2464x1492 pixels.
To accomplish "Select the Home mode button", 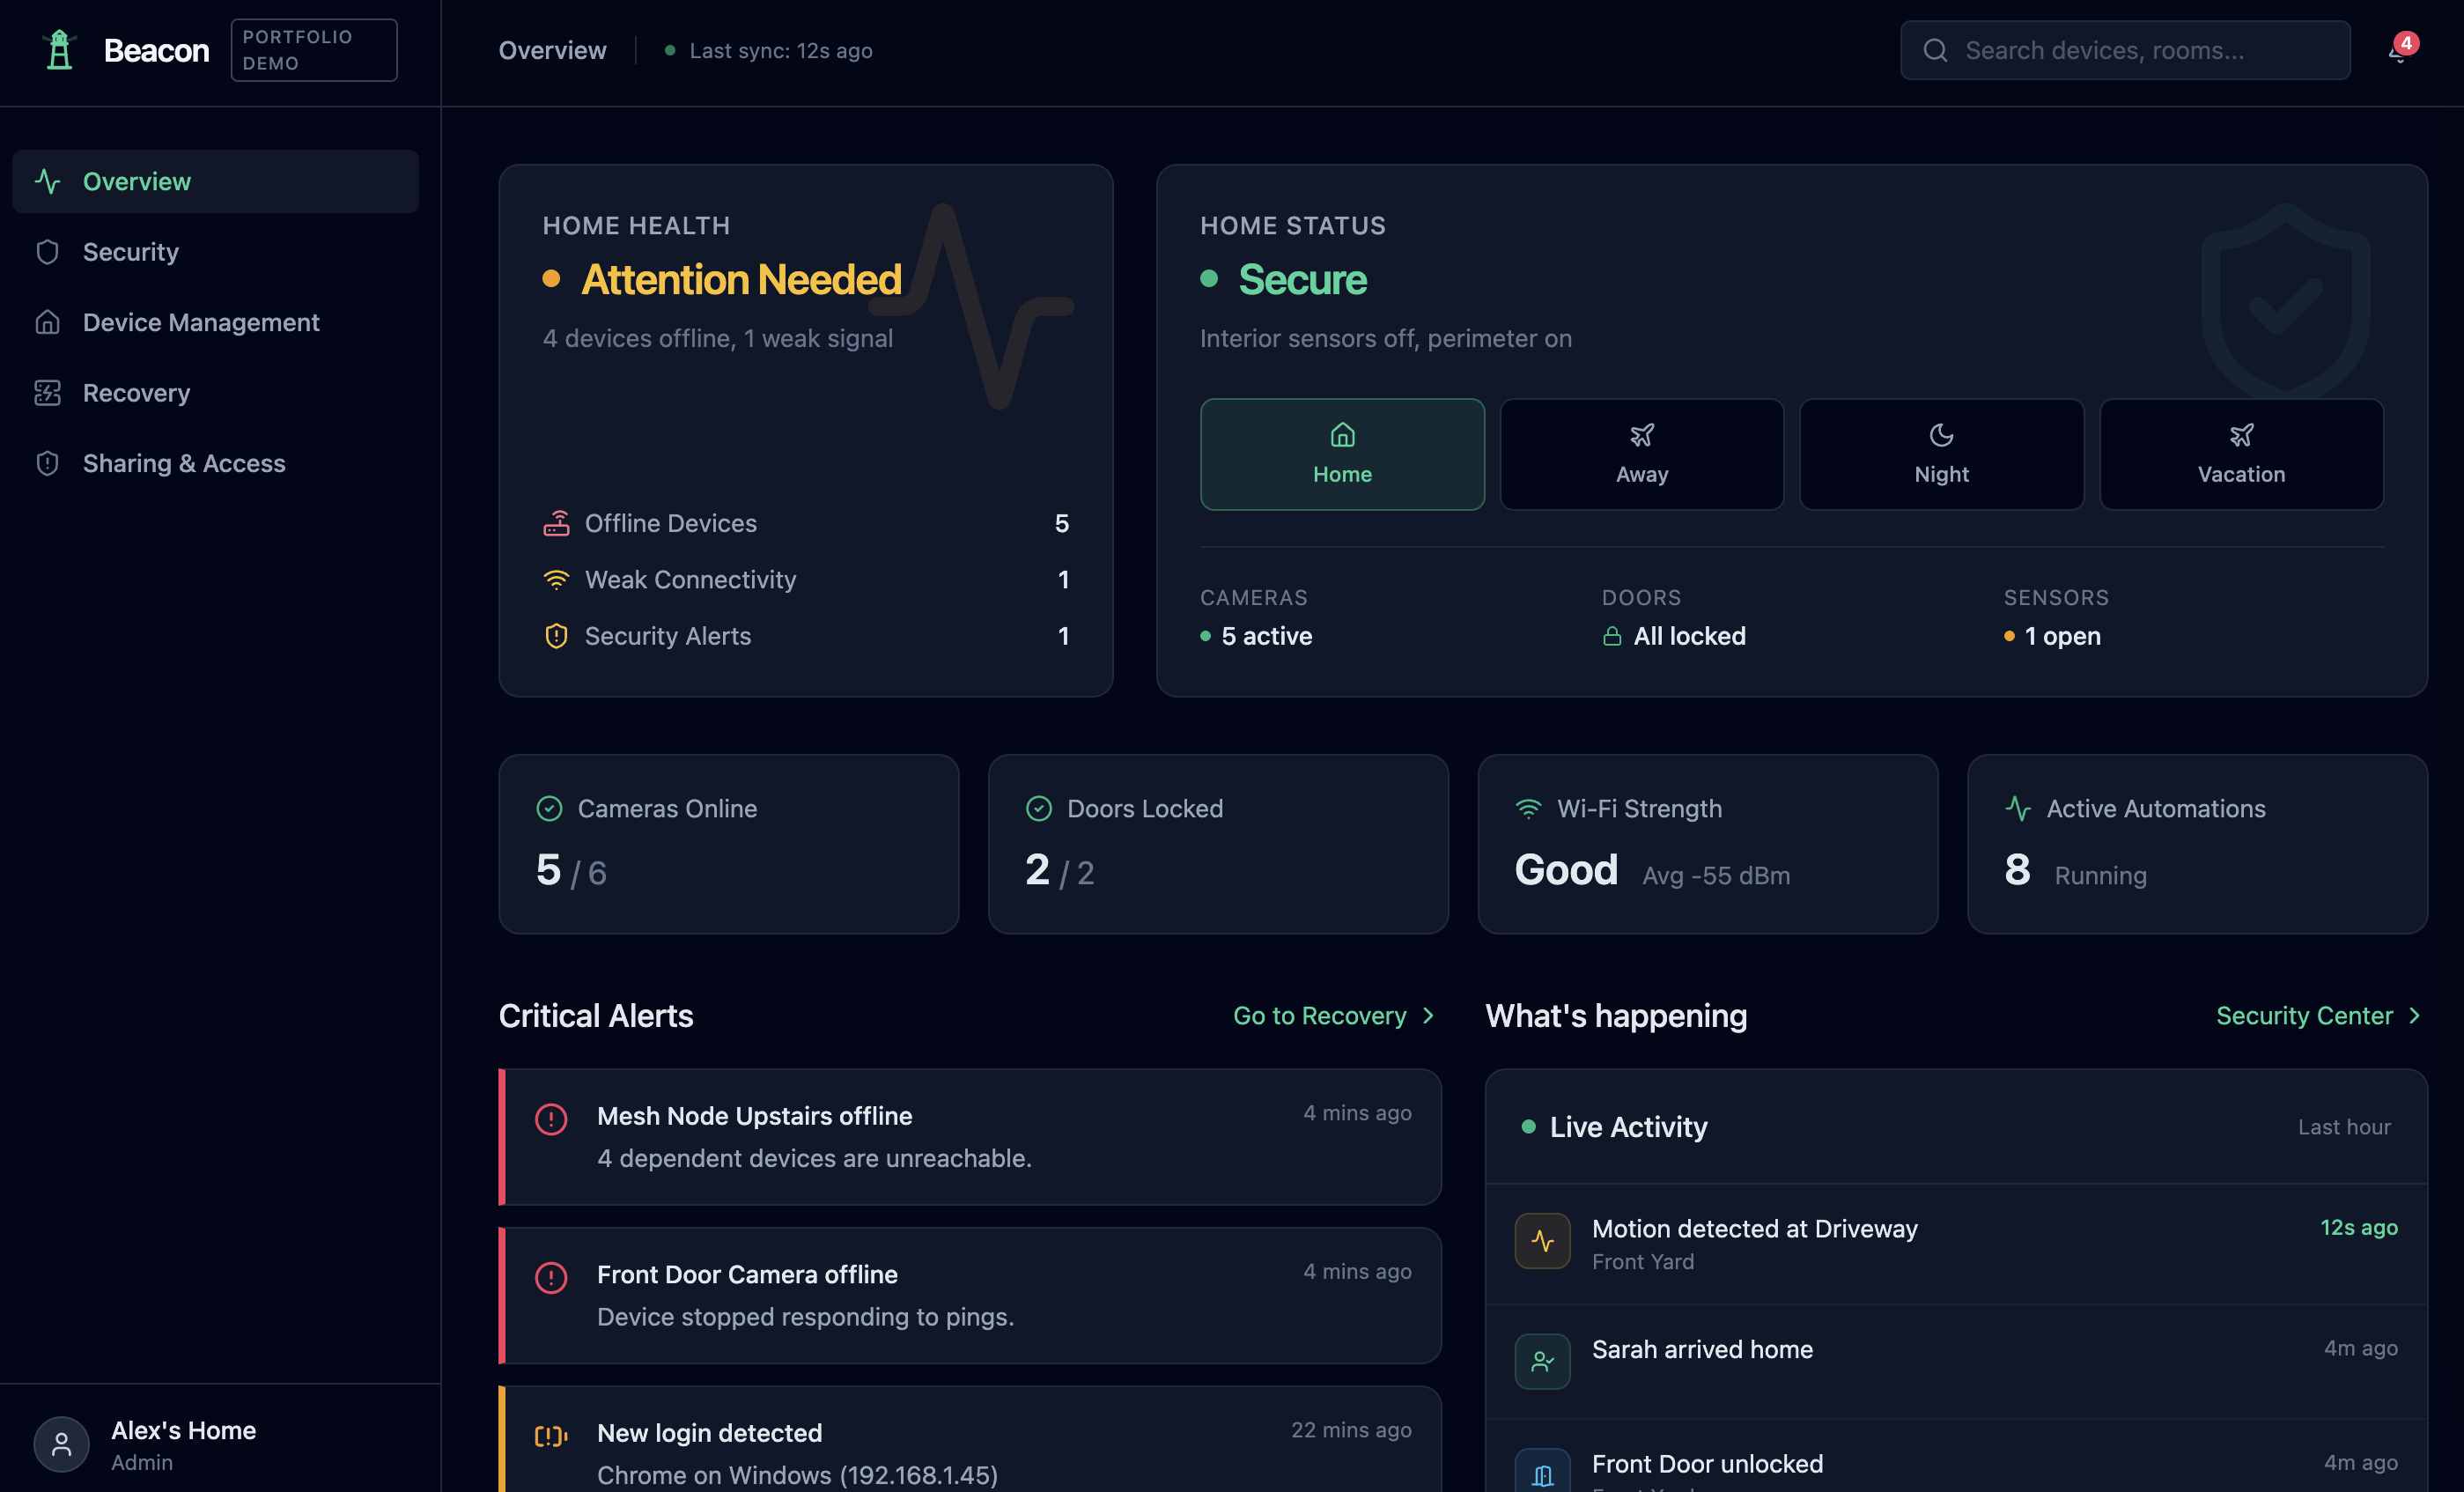I will (x=1342, y=455).
